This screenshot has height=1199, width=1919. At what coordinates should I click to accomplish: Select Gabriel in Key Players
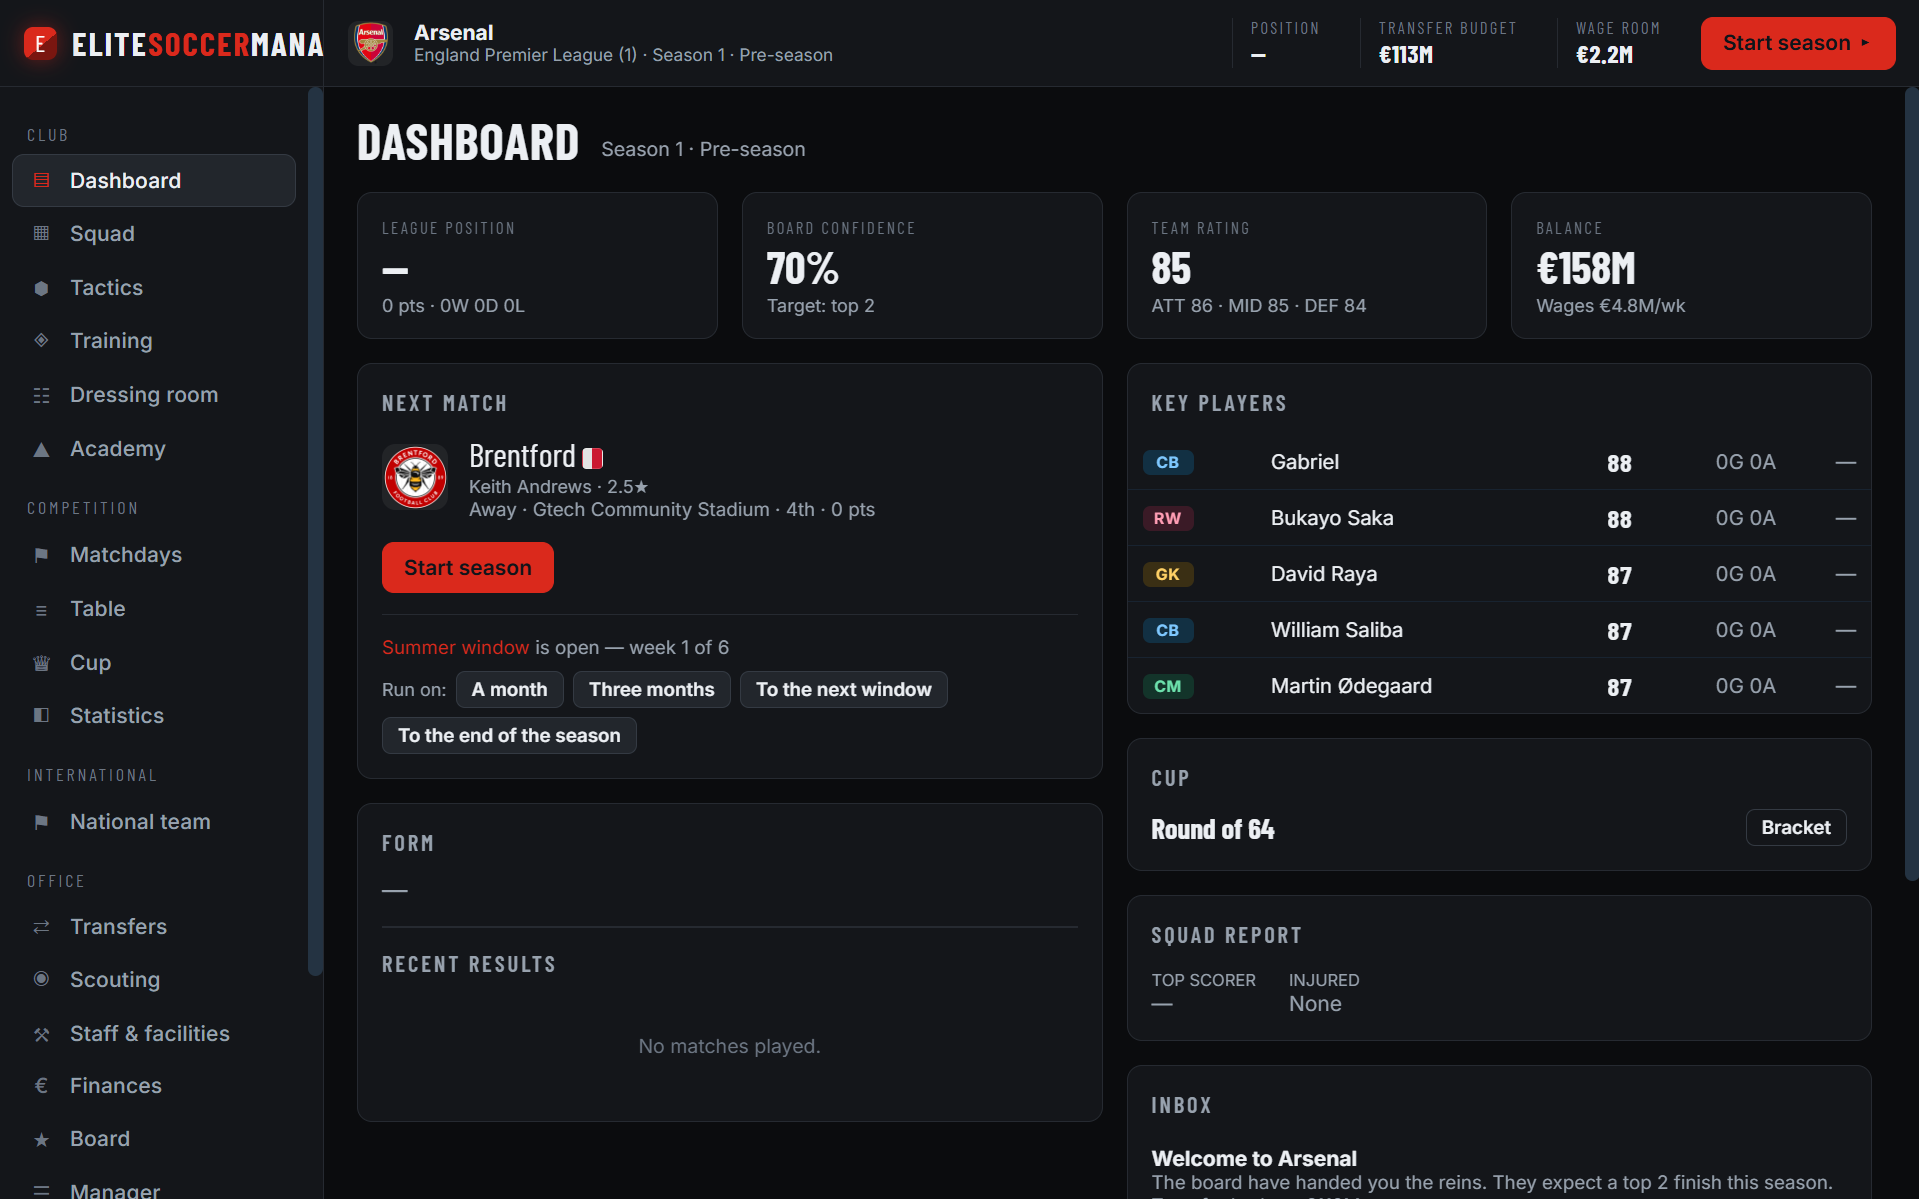[x=1499, y=462]
